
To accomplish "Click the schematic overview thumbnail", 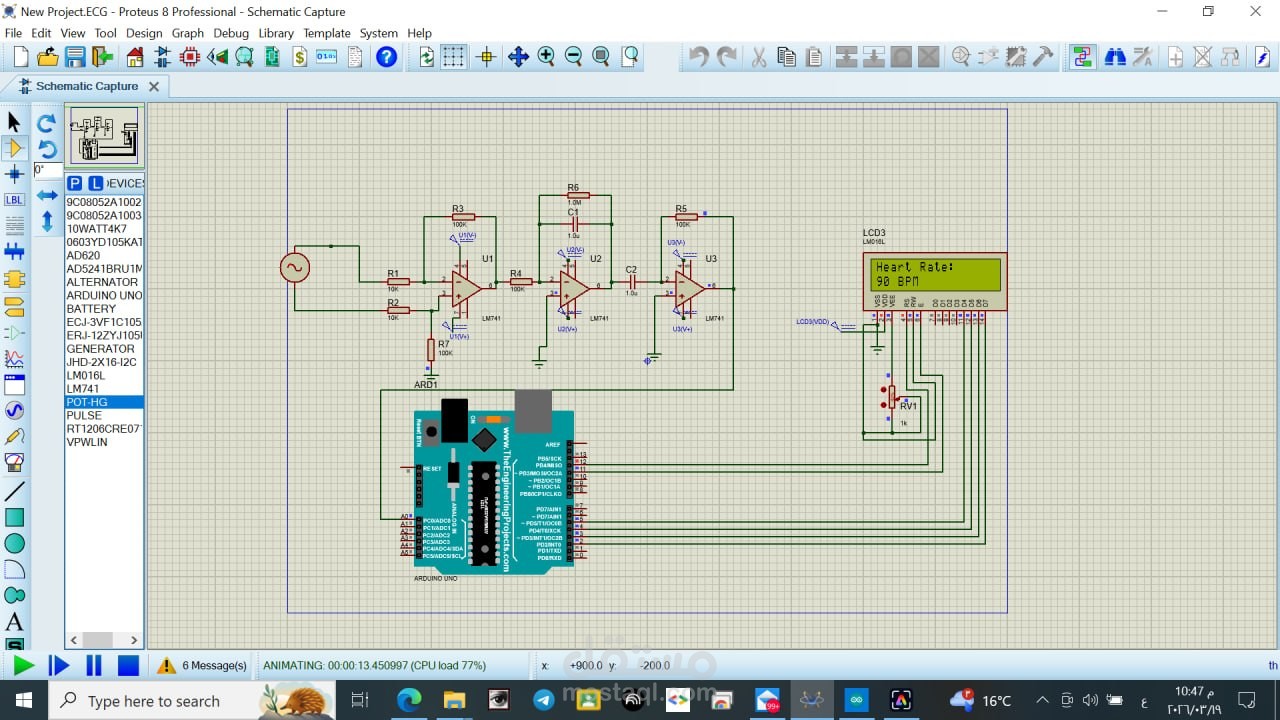I will tap(104, 136).
